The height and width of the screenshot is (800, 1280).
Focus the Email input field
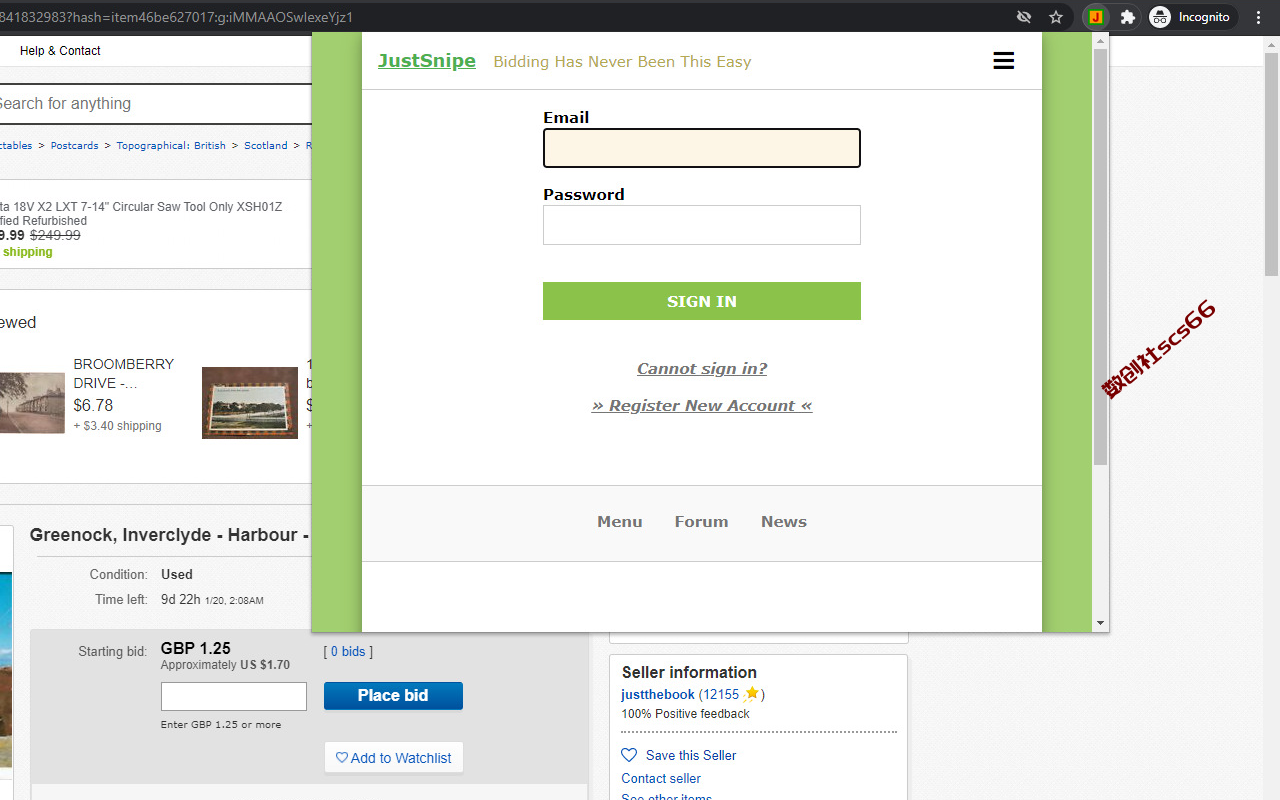(x=702, y=148)
